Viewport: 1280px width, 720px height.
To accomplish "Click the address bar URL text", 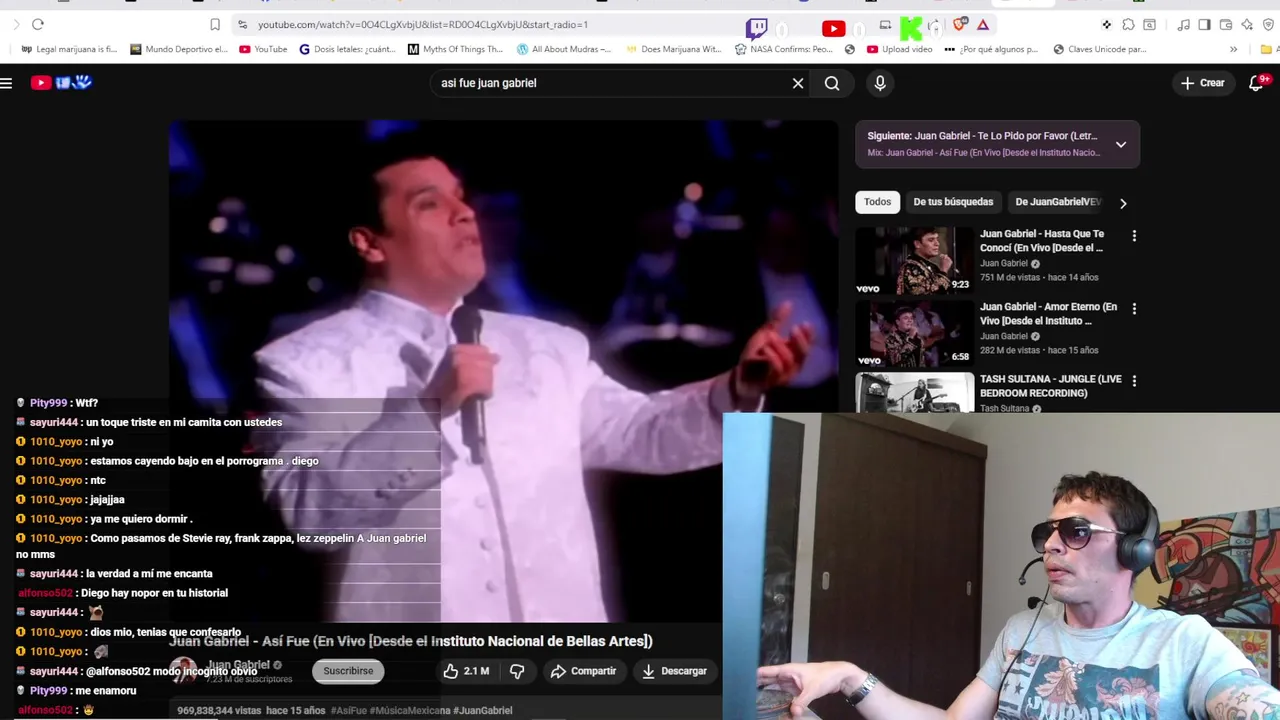I will (423, 25).
